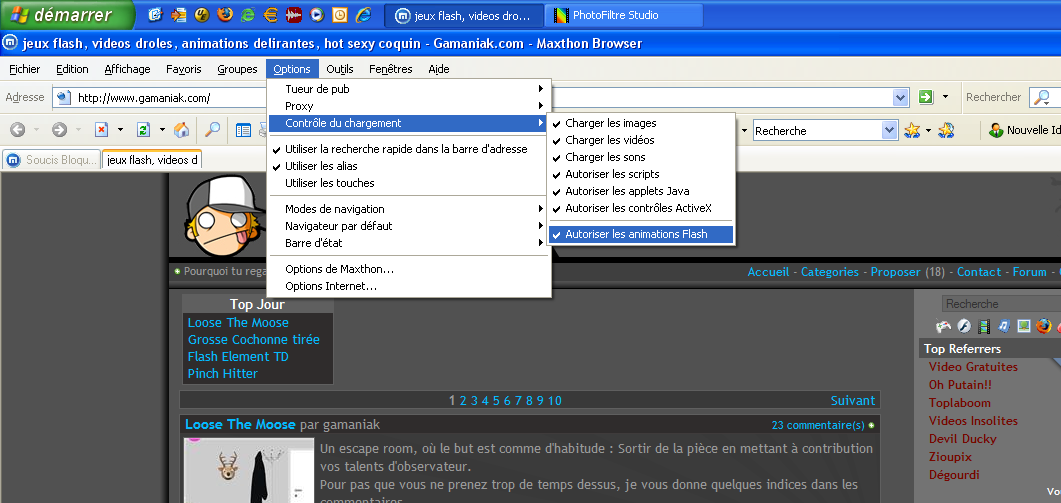Toggle Autoriser les contrôles ActiveX option
The image size is (1061, 503).
[x=641, y=208]
